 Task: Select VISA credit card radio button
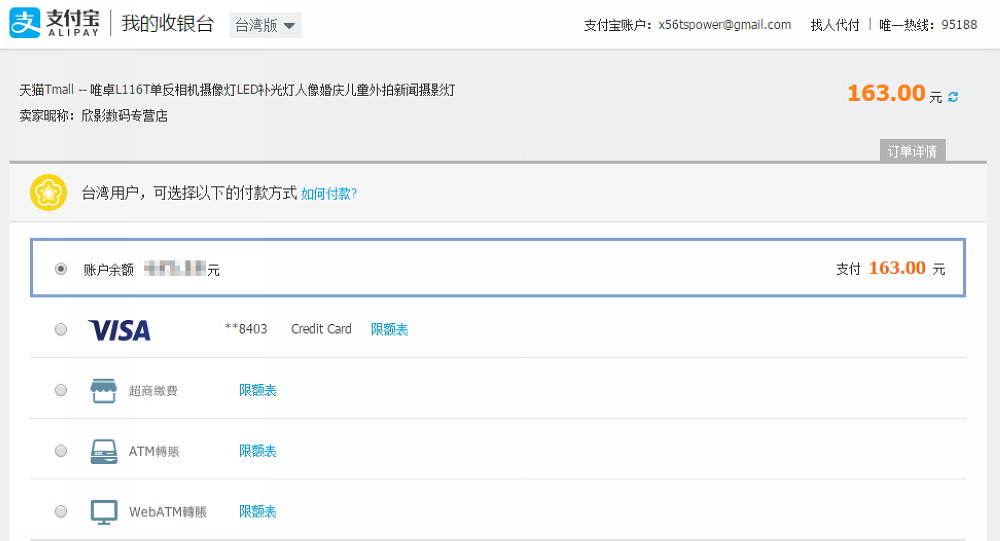(61, 329)
